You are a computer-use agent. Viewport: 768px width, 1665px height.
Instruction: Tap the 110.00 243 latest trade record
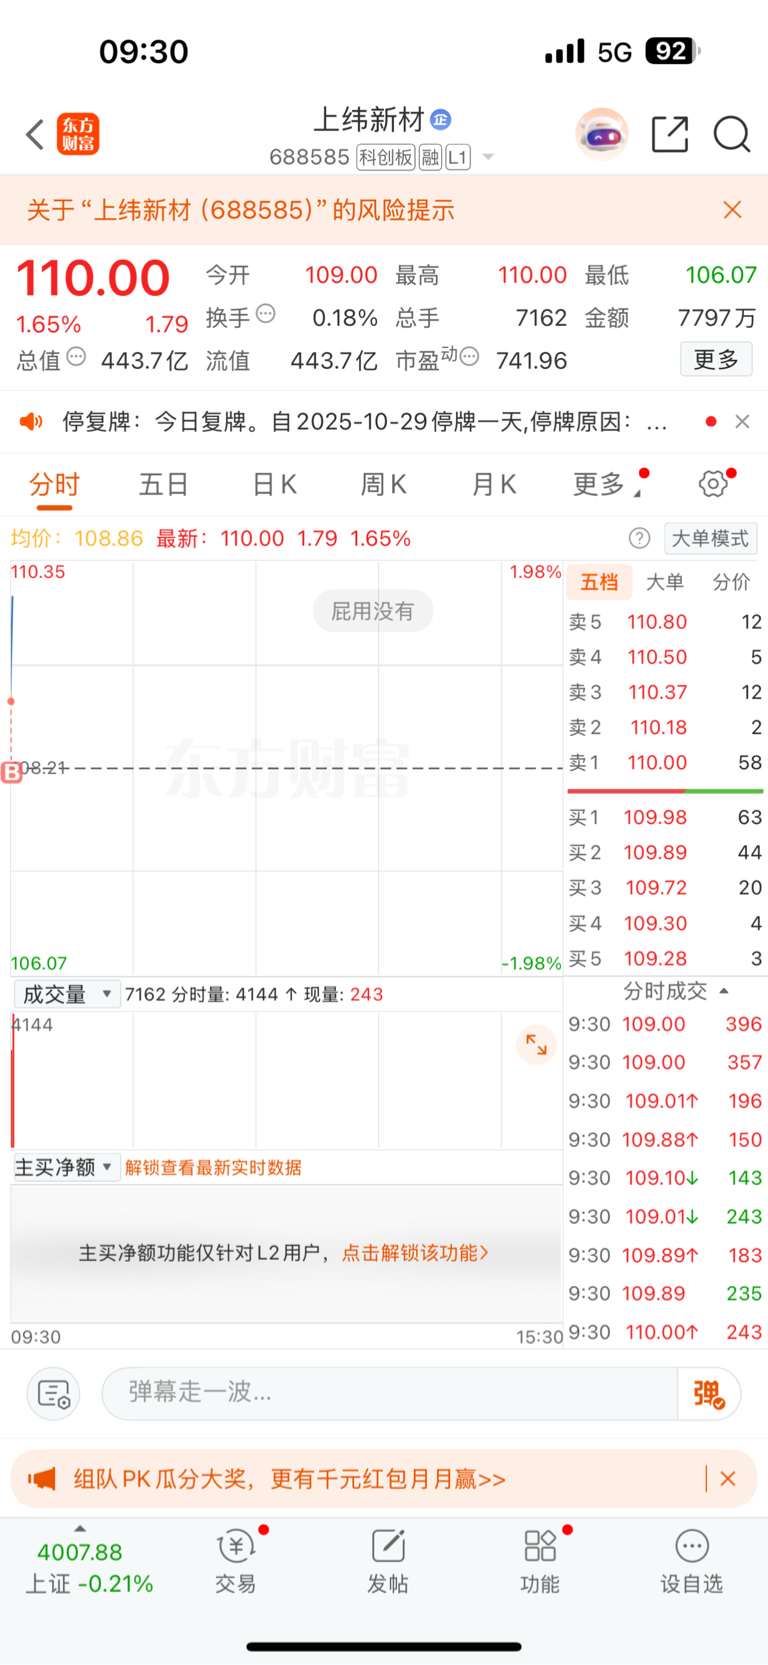click(665, 1333)
